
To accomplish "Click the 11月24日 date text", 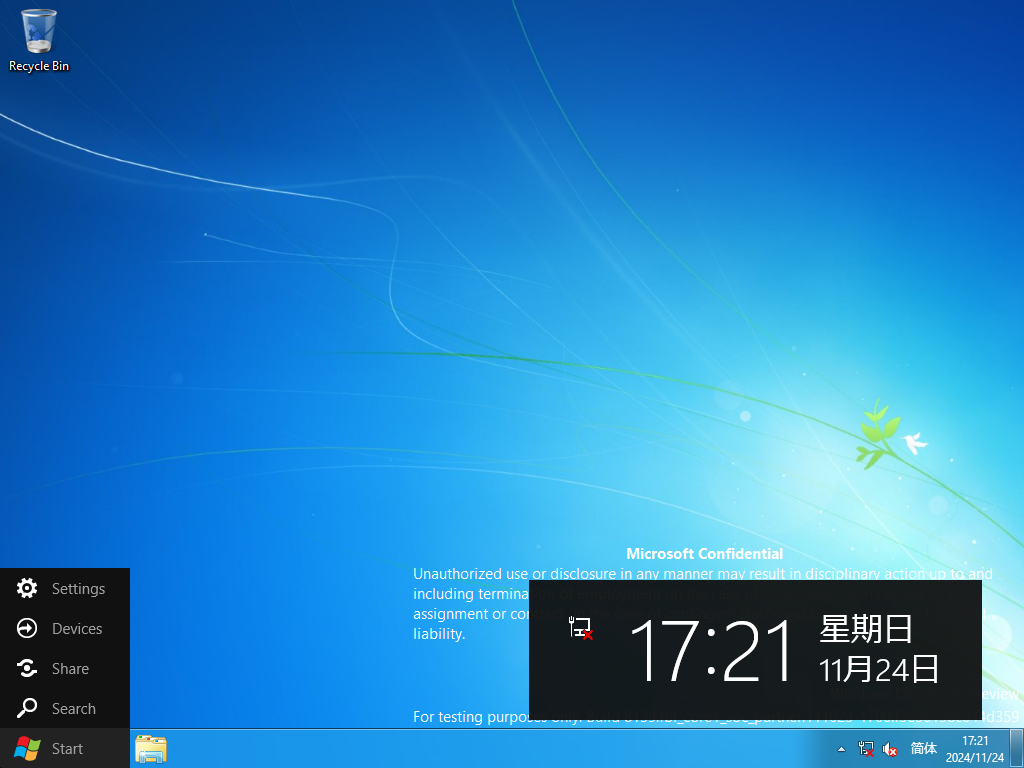I will 878,669.
